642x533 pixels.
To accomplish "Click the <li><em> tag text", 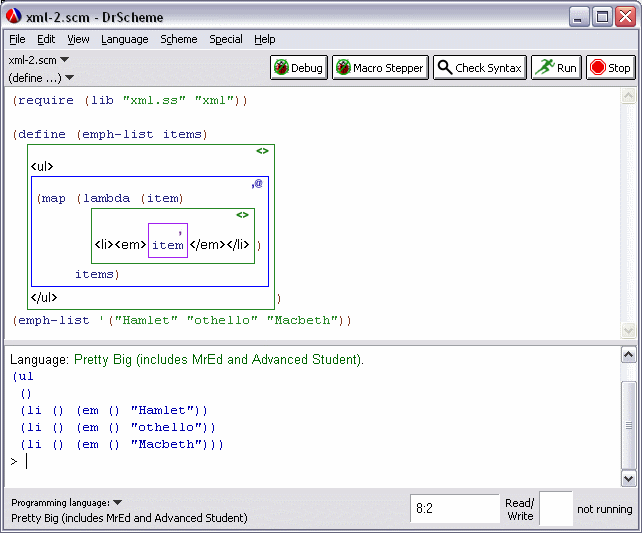I will pyautogui.click(x=120, y=245).
